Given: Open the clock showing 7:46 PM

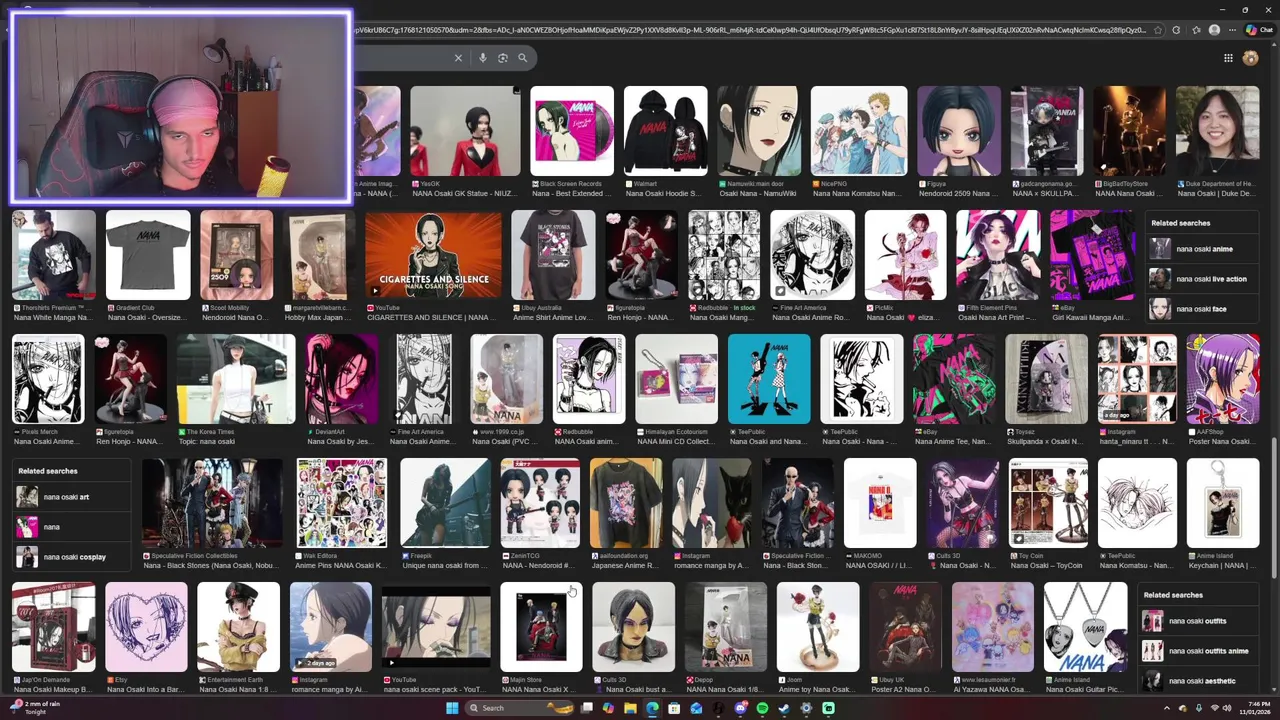Looking at the screenshot, I should point(1257,708).
